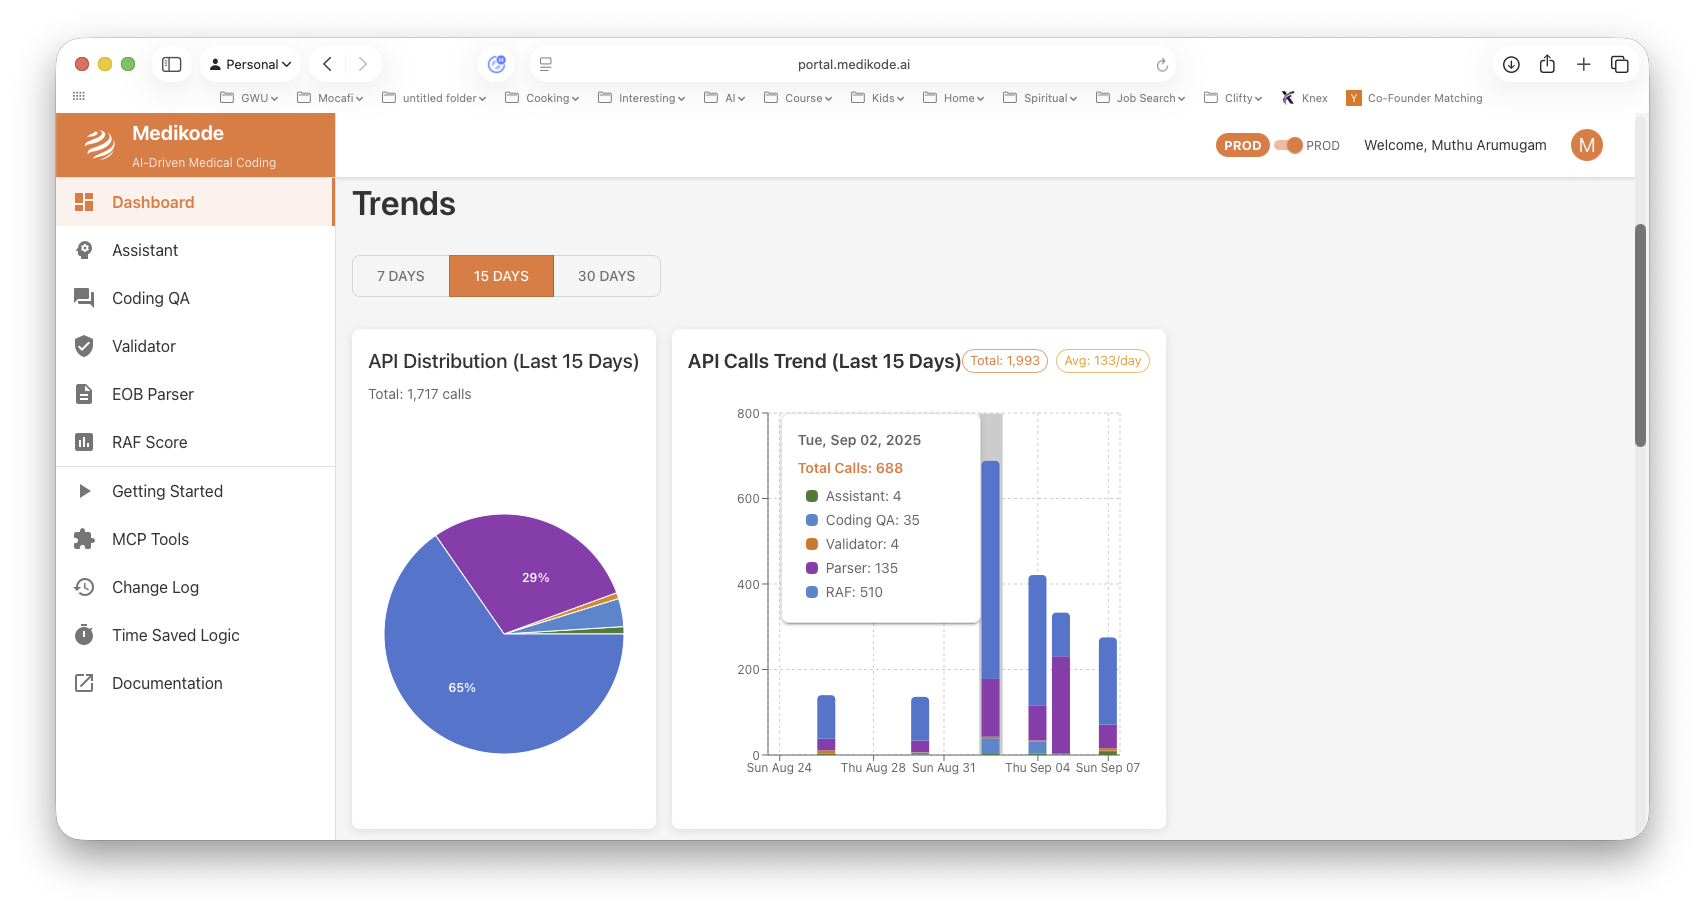
Task: Expand the Personal account dropdown
Action: click(x=250, y=63)
